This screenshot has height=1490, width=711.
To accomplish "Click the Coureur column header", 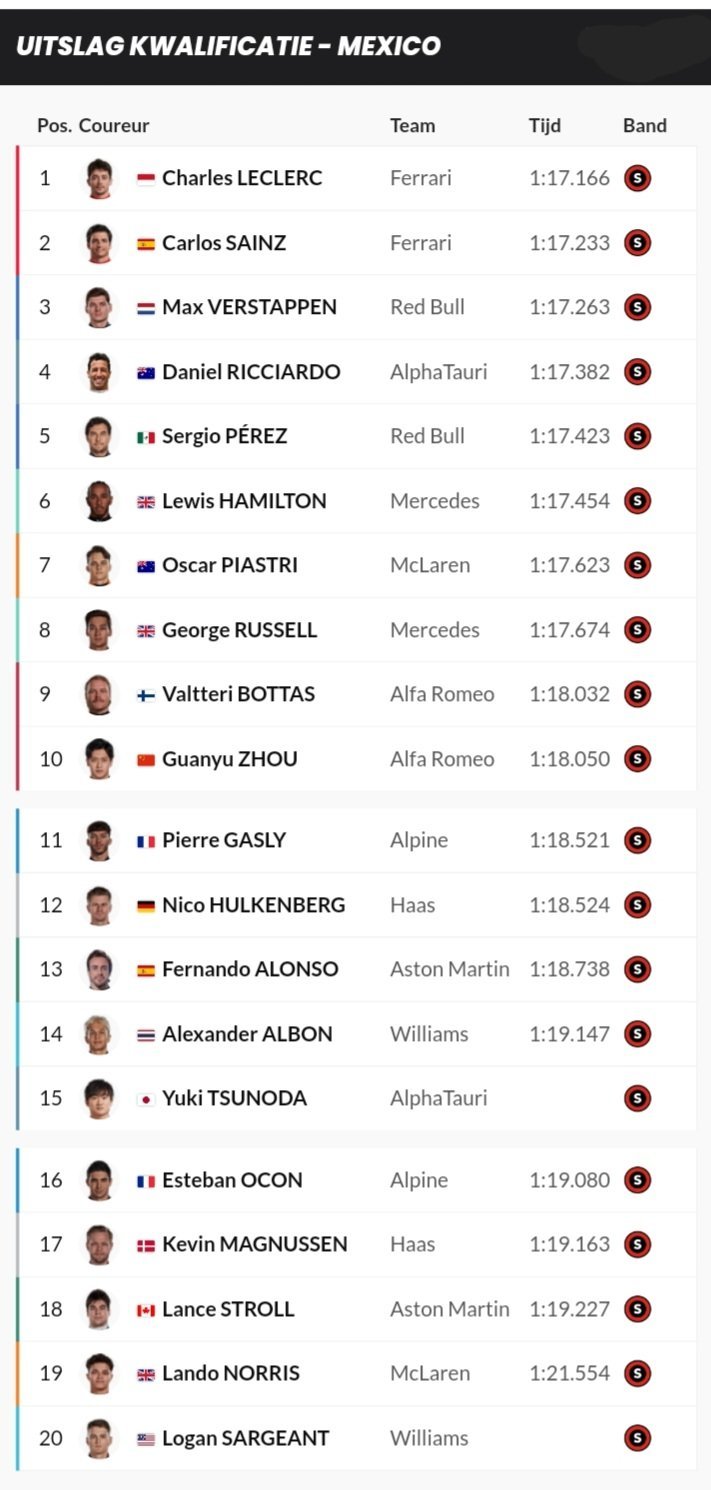I will point(114,125).
